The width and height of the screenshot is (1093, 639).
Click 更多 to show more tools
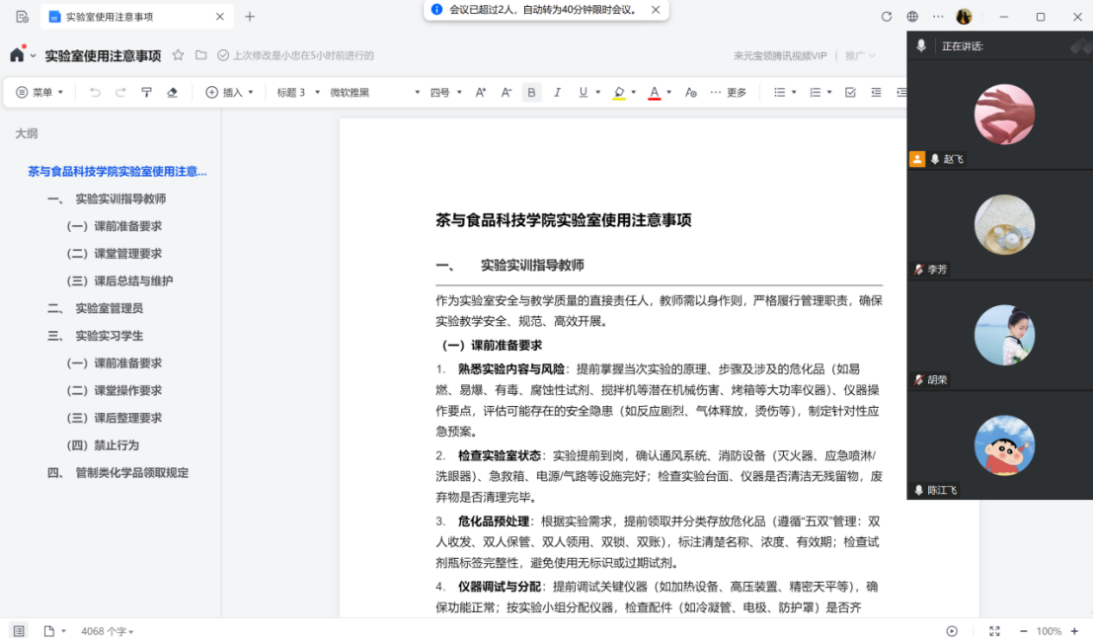point(729,92)
